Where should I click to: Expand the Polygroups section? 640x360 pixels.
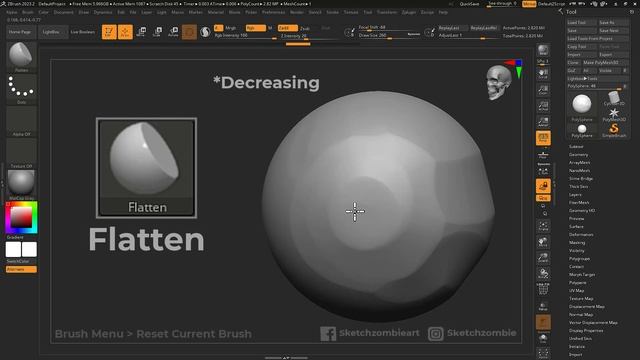click(580, 259)
